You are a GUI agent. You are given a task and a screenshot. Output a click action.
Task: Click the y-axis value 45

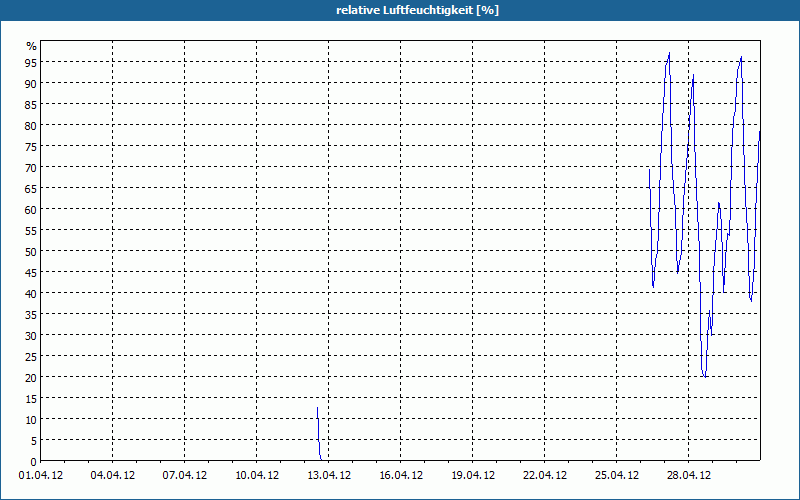[31, 272]
